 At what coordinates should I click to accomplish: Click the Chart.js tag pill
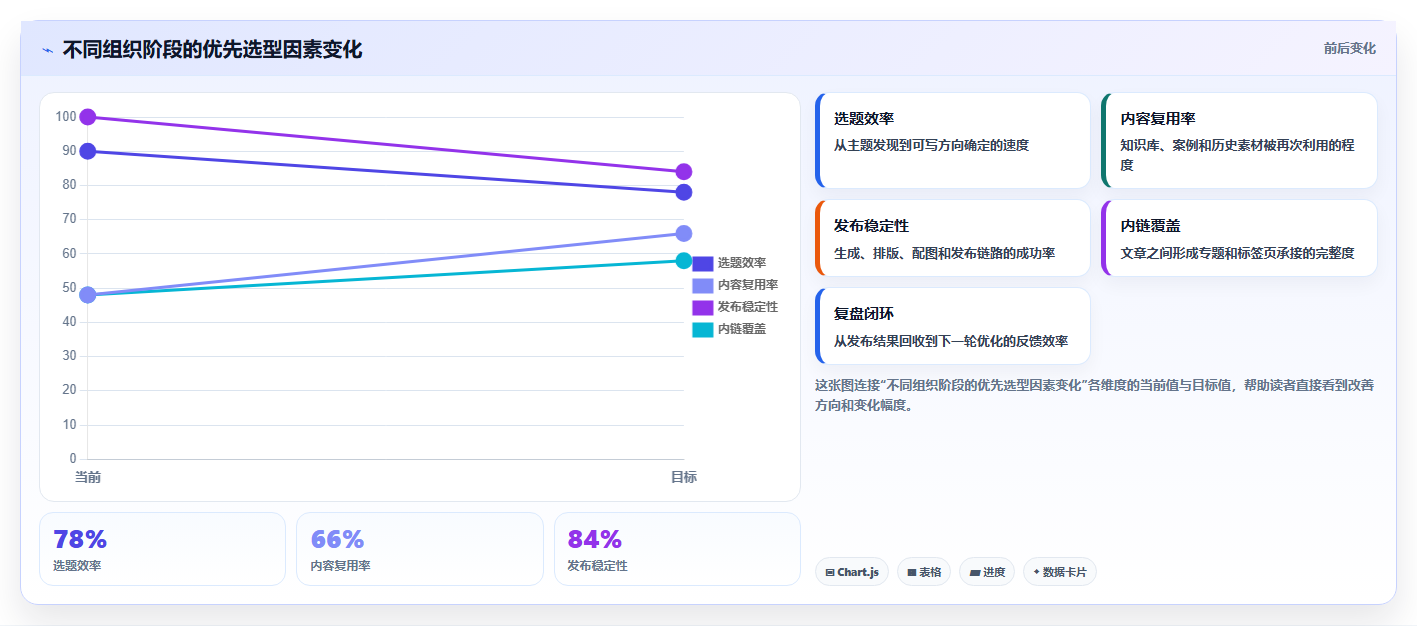click(x=852, y=572)
